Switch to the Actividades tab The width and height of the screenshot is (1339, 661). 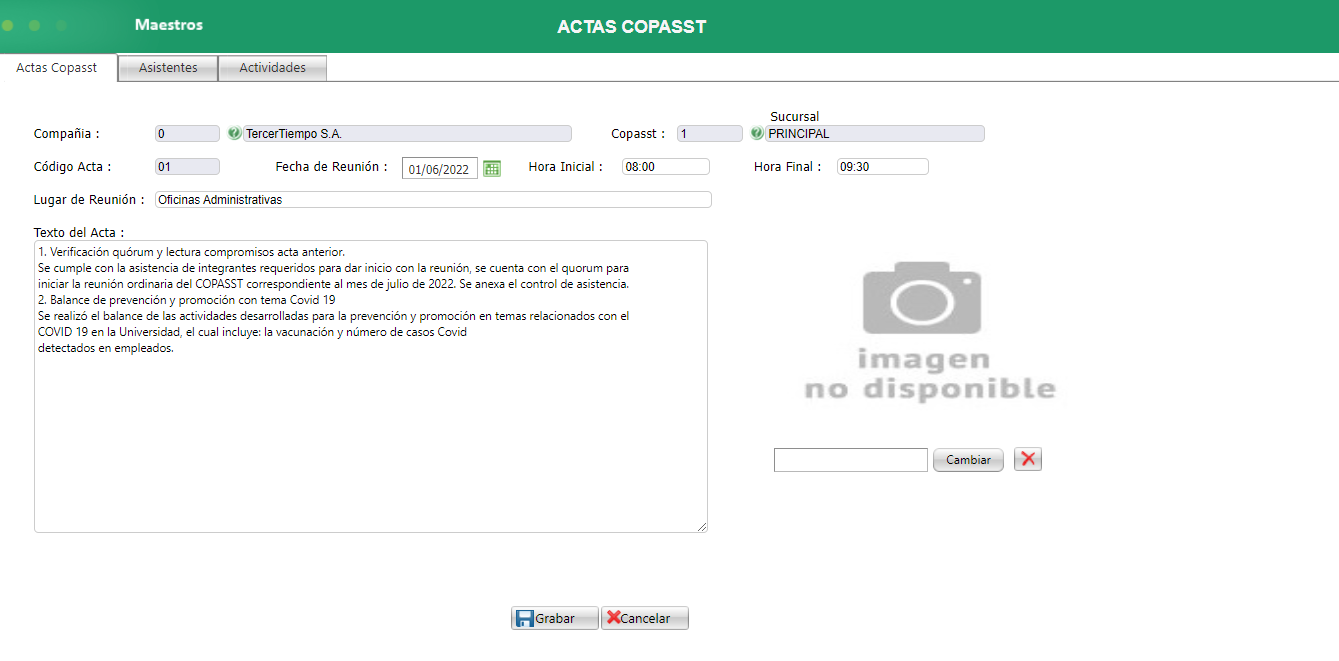point(272,67)
